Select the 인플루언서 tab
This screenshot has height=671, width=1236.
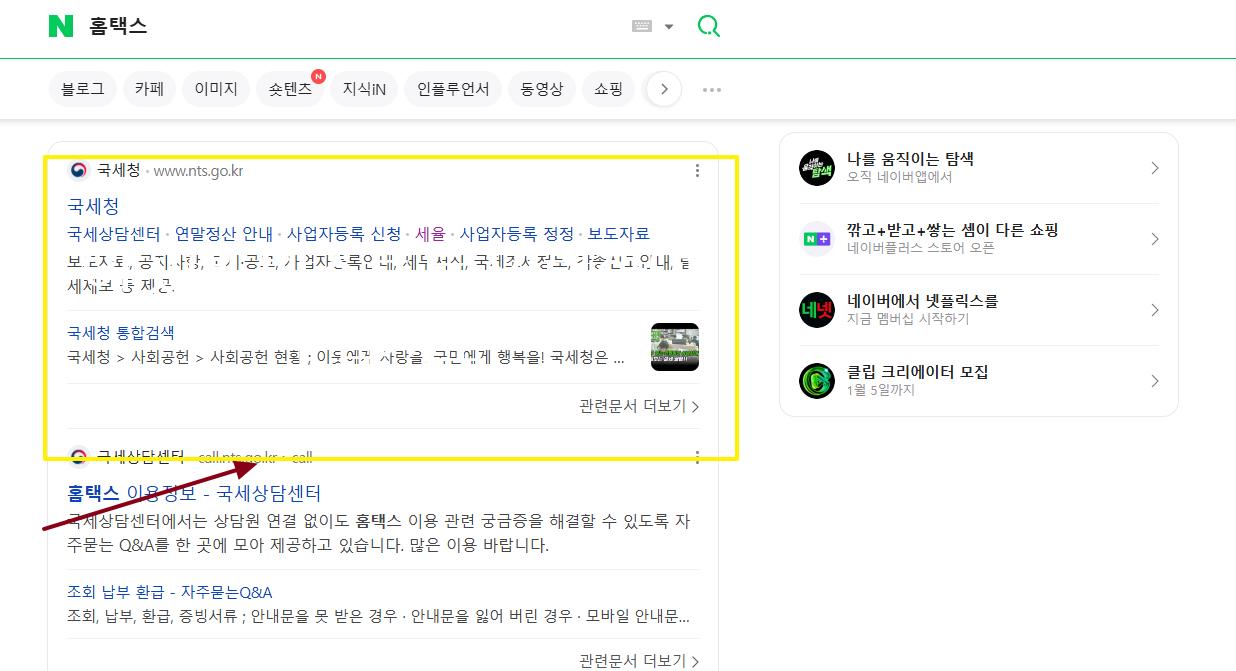pos(453,89)
